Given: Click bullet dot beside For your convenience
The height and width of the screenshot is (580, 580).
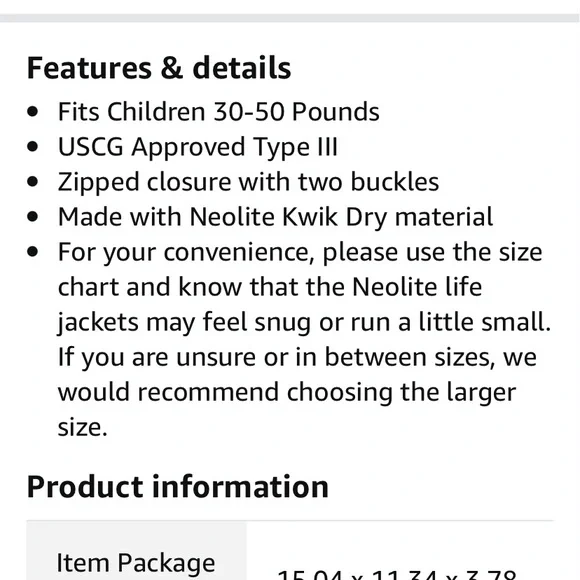Looking at the screenshot, I should tap(33, 252).
